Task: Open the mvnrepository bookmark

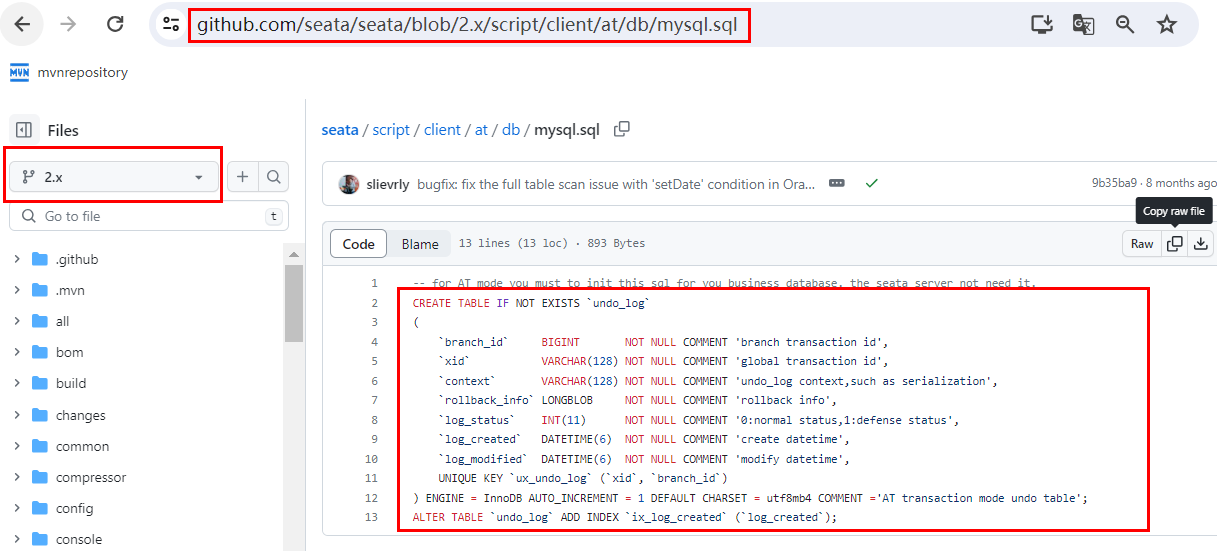Action: (69, 72)
